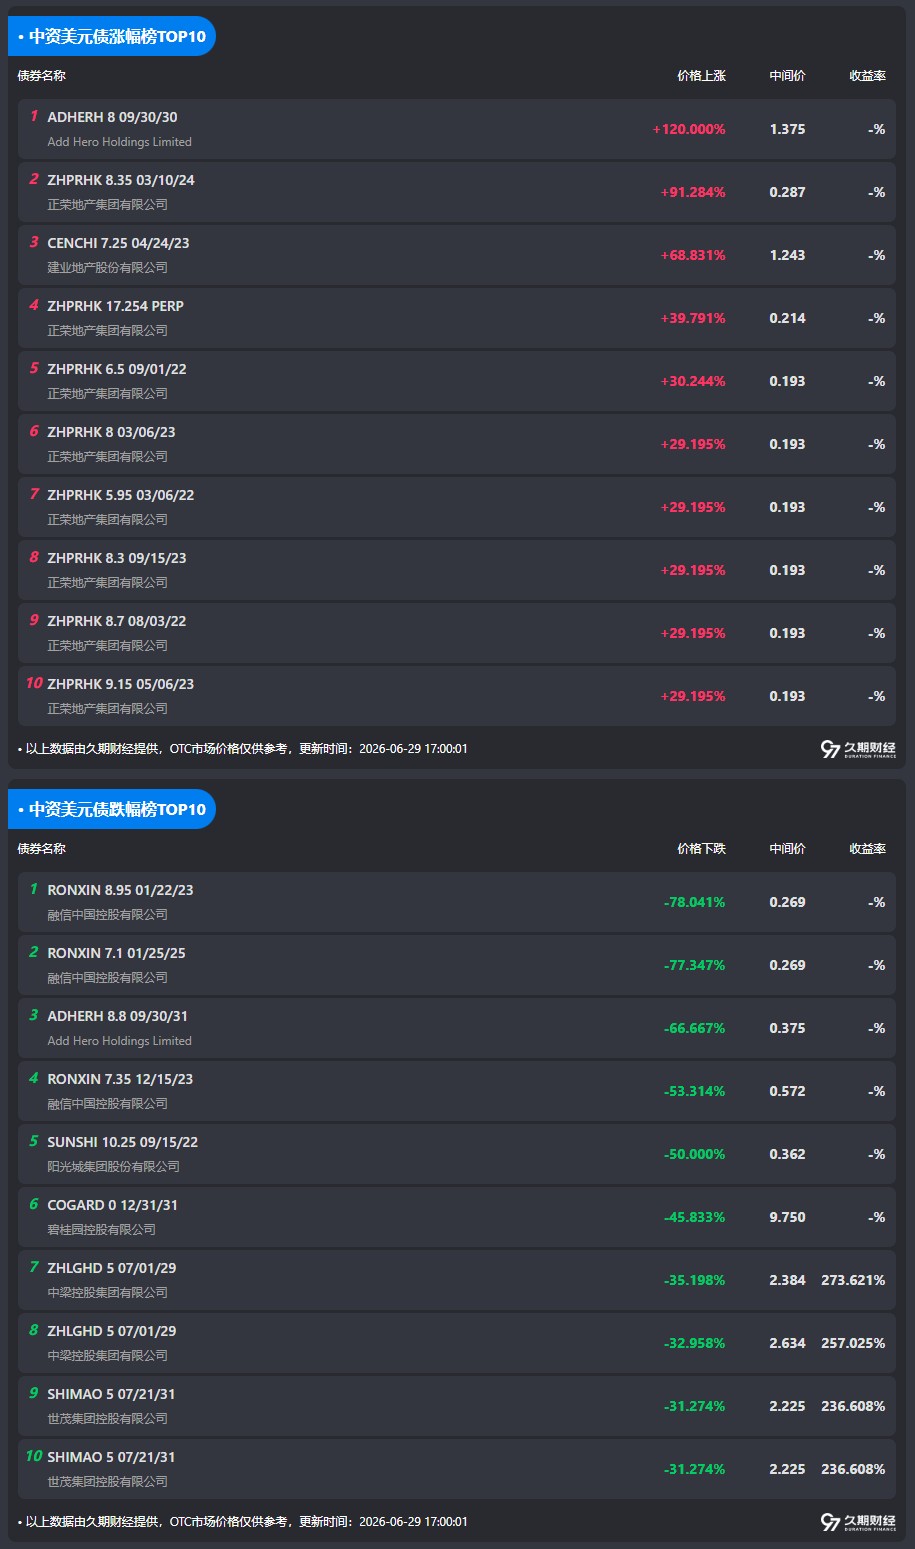Open bond CENCHI 7.25 04/24/23
This screenshot has width=915, height=1549.
tap(118, 243)
